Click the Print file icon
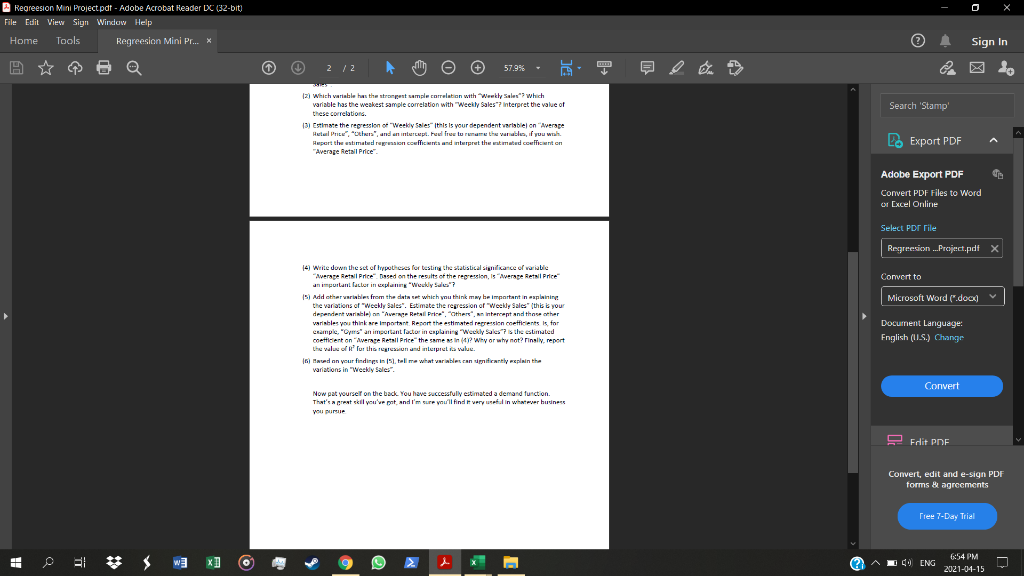 [104, 68]
